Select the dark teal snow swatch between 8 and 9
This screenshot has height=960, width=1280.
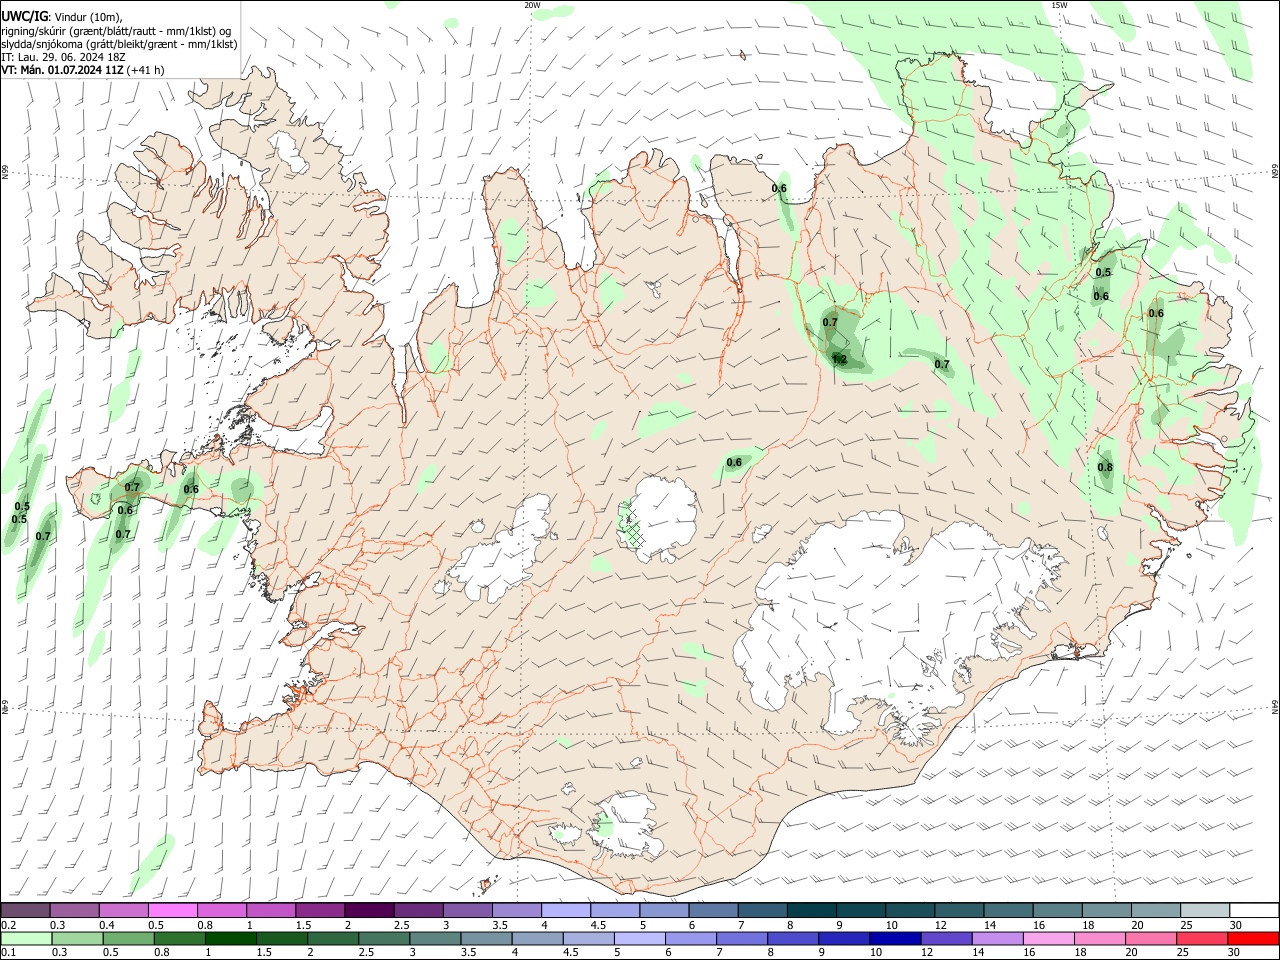click(x=811, y=911)
